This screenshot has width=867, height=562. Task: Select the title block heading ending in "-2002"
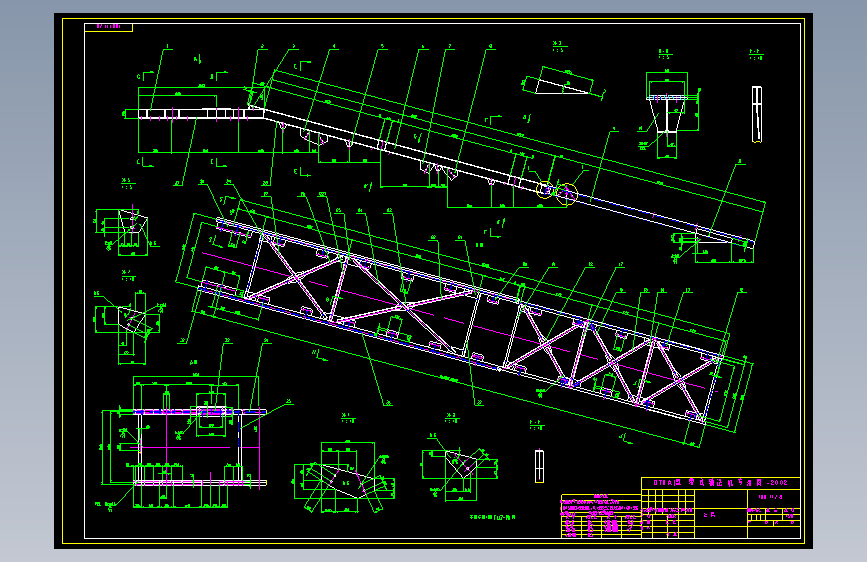click(720, 483)
